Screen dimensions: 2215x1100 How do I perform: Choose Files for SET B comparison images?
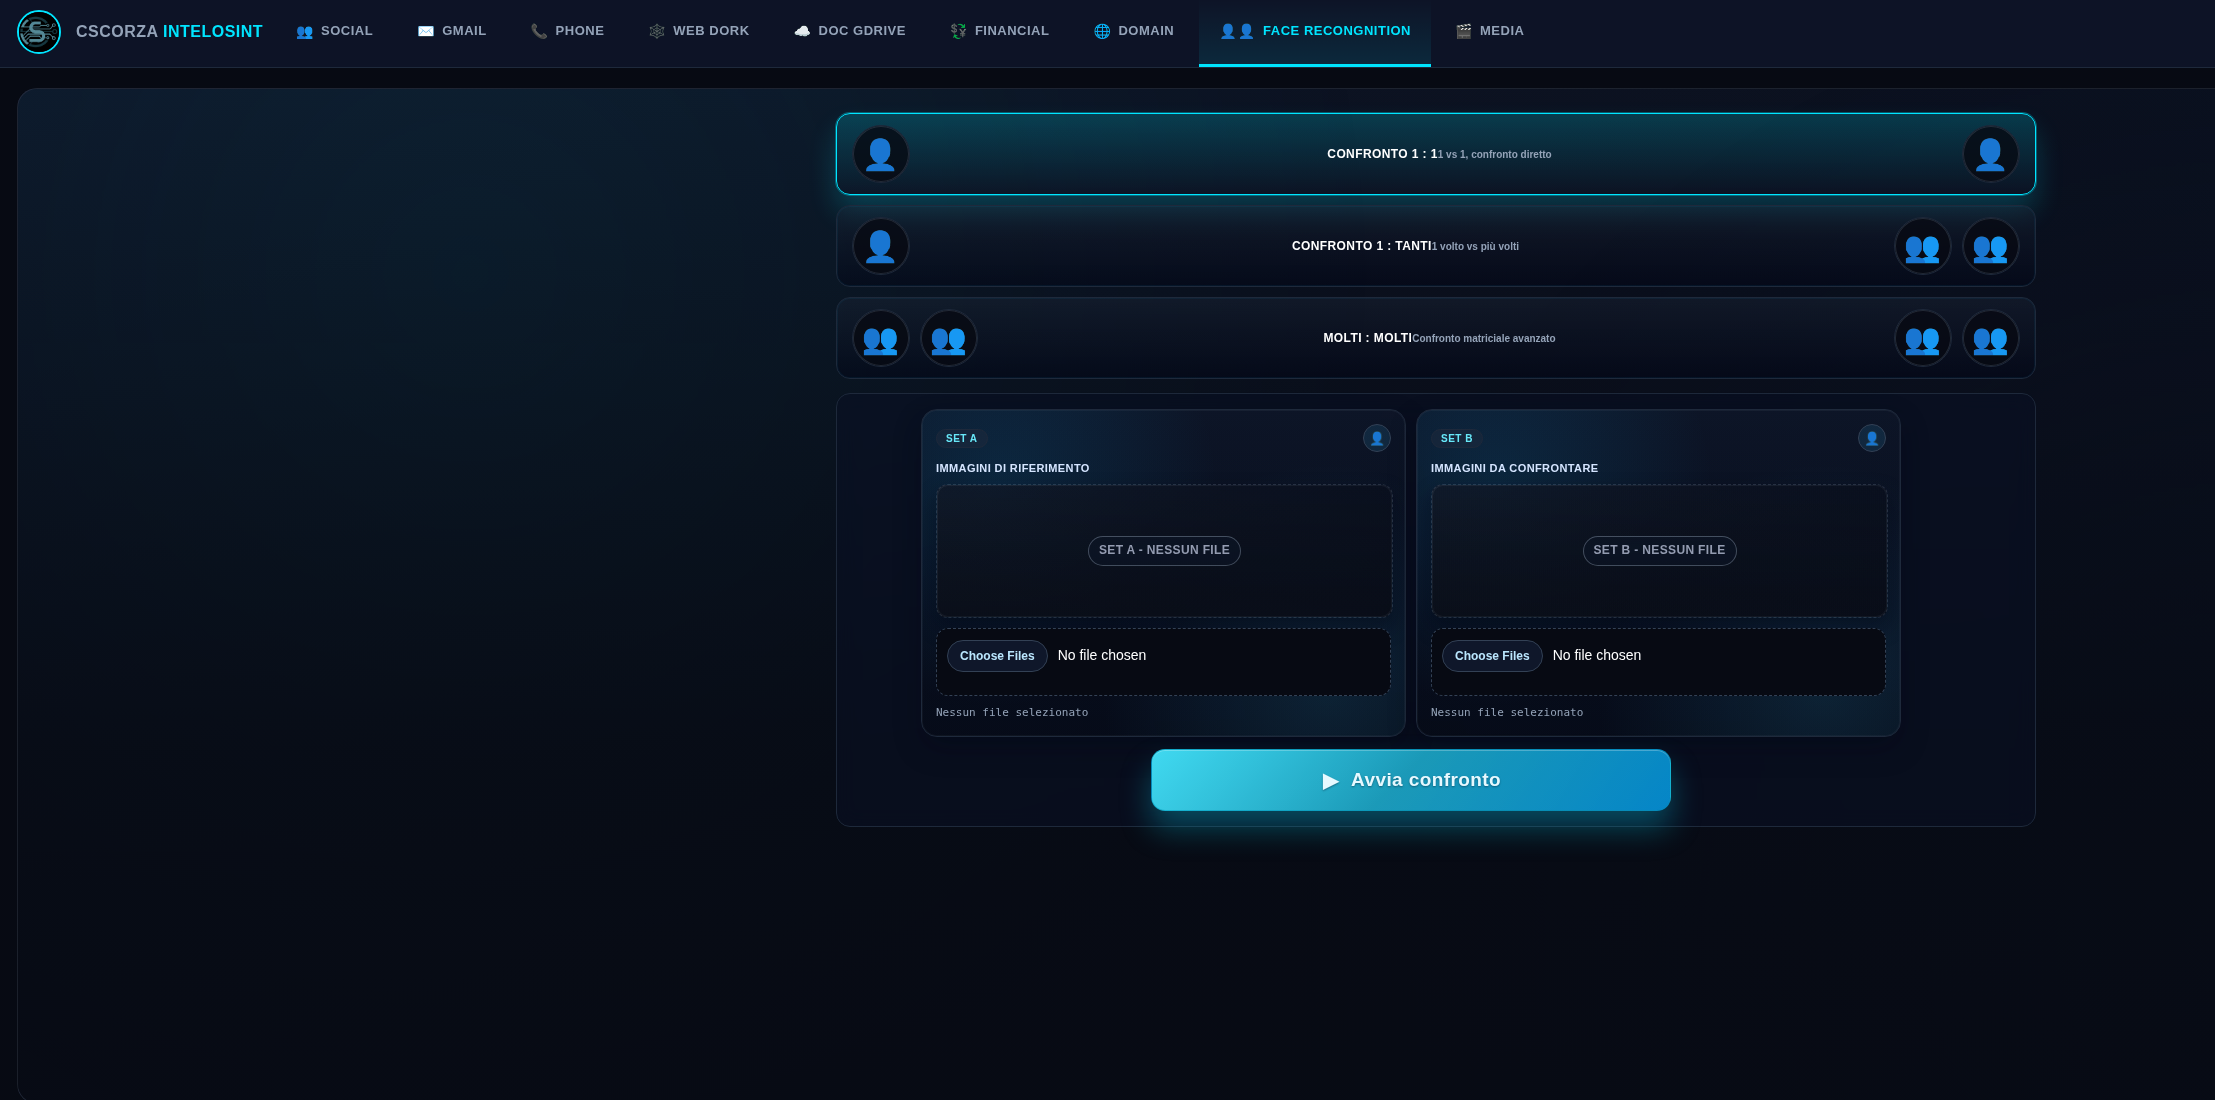[x=1492, y=656]
